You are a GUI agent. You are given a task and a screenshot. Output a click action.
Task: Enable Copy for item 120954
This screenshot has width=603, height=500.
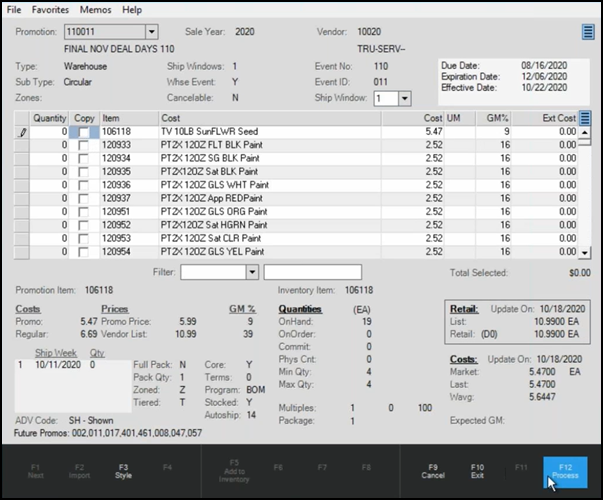[84, 252]
